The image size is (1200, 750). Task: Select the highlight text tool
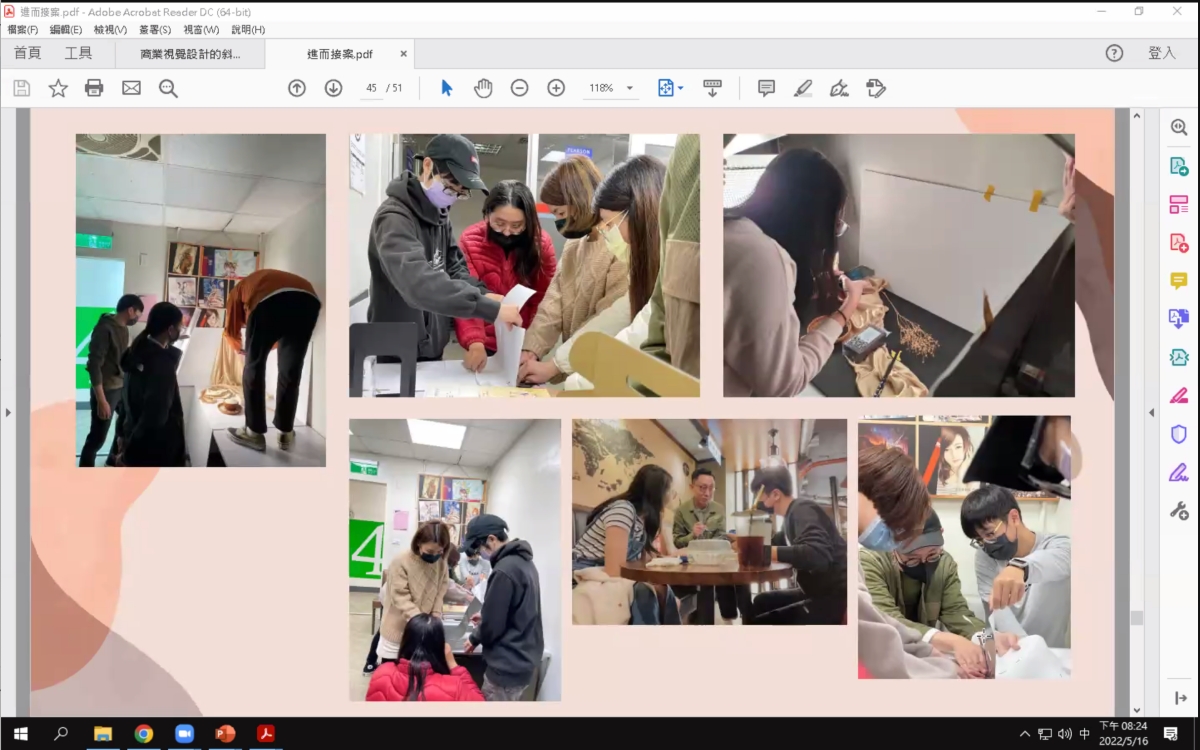[x=802, y=88]
